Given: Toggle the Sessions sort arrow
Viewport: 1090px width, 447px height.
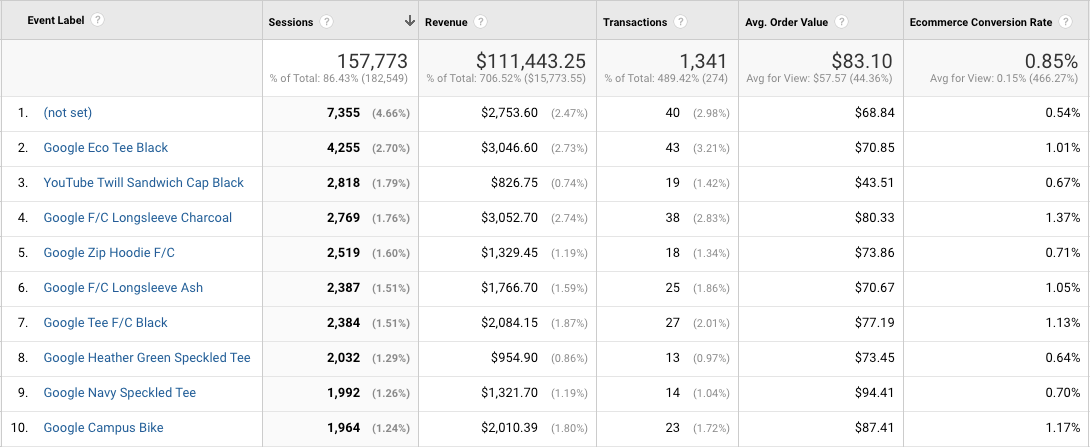Looking at the screenshot, I should (409, 21).
